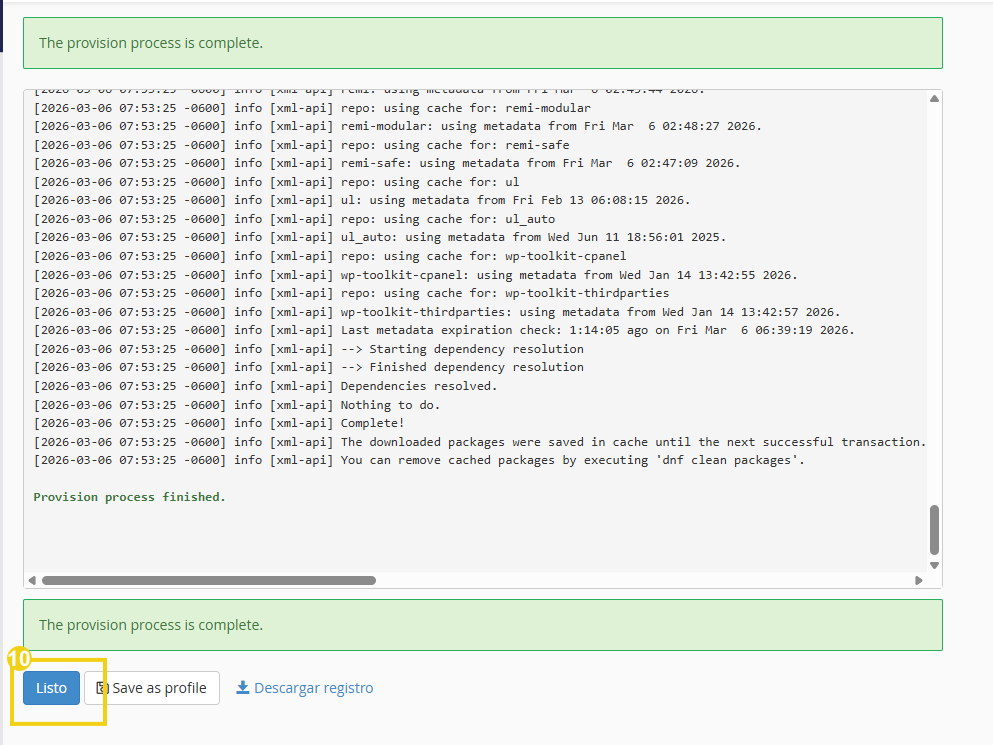Select the Provision process finished log line
Viewport: 993px width, 745px height.
point(130,496)
